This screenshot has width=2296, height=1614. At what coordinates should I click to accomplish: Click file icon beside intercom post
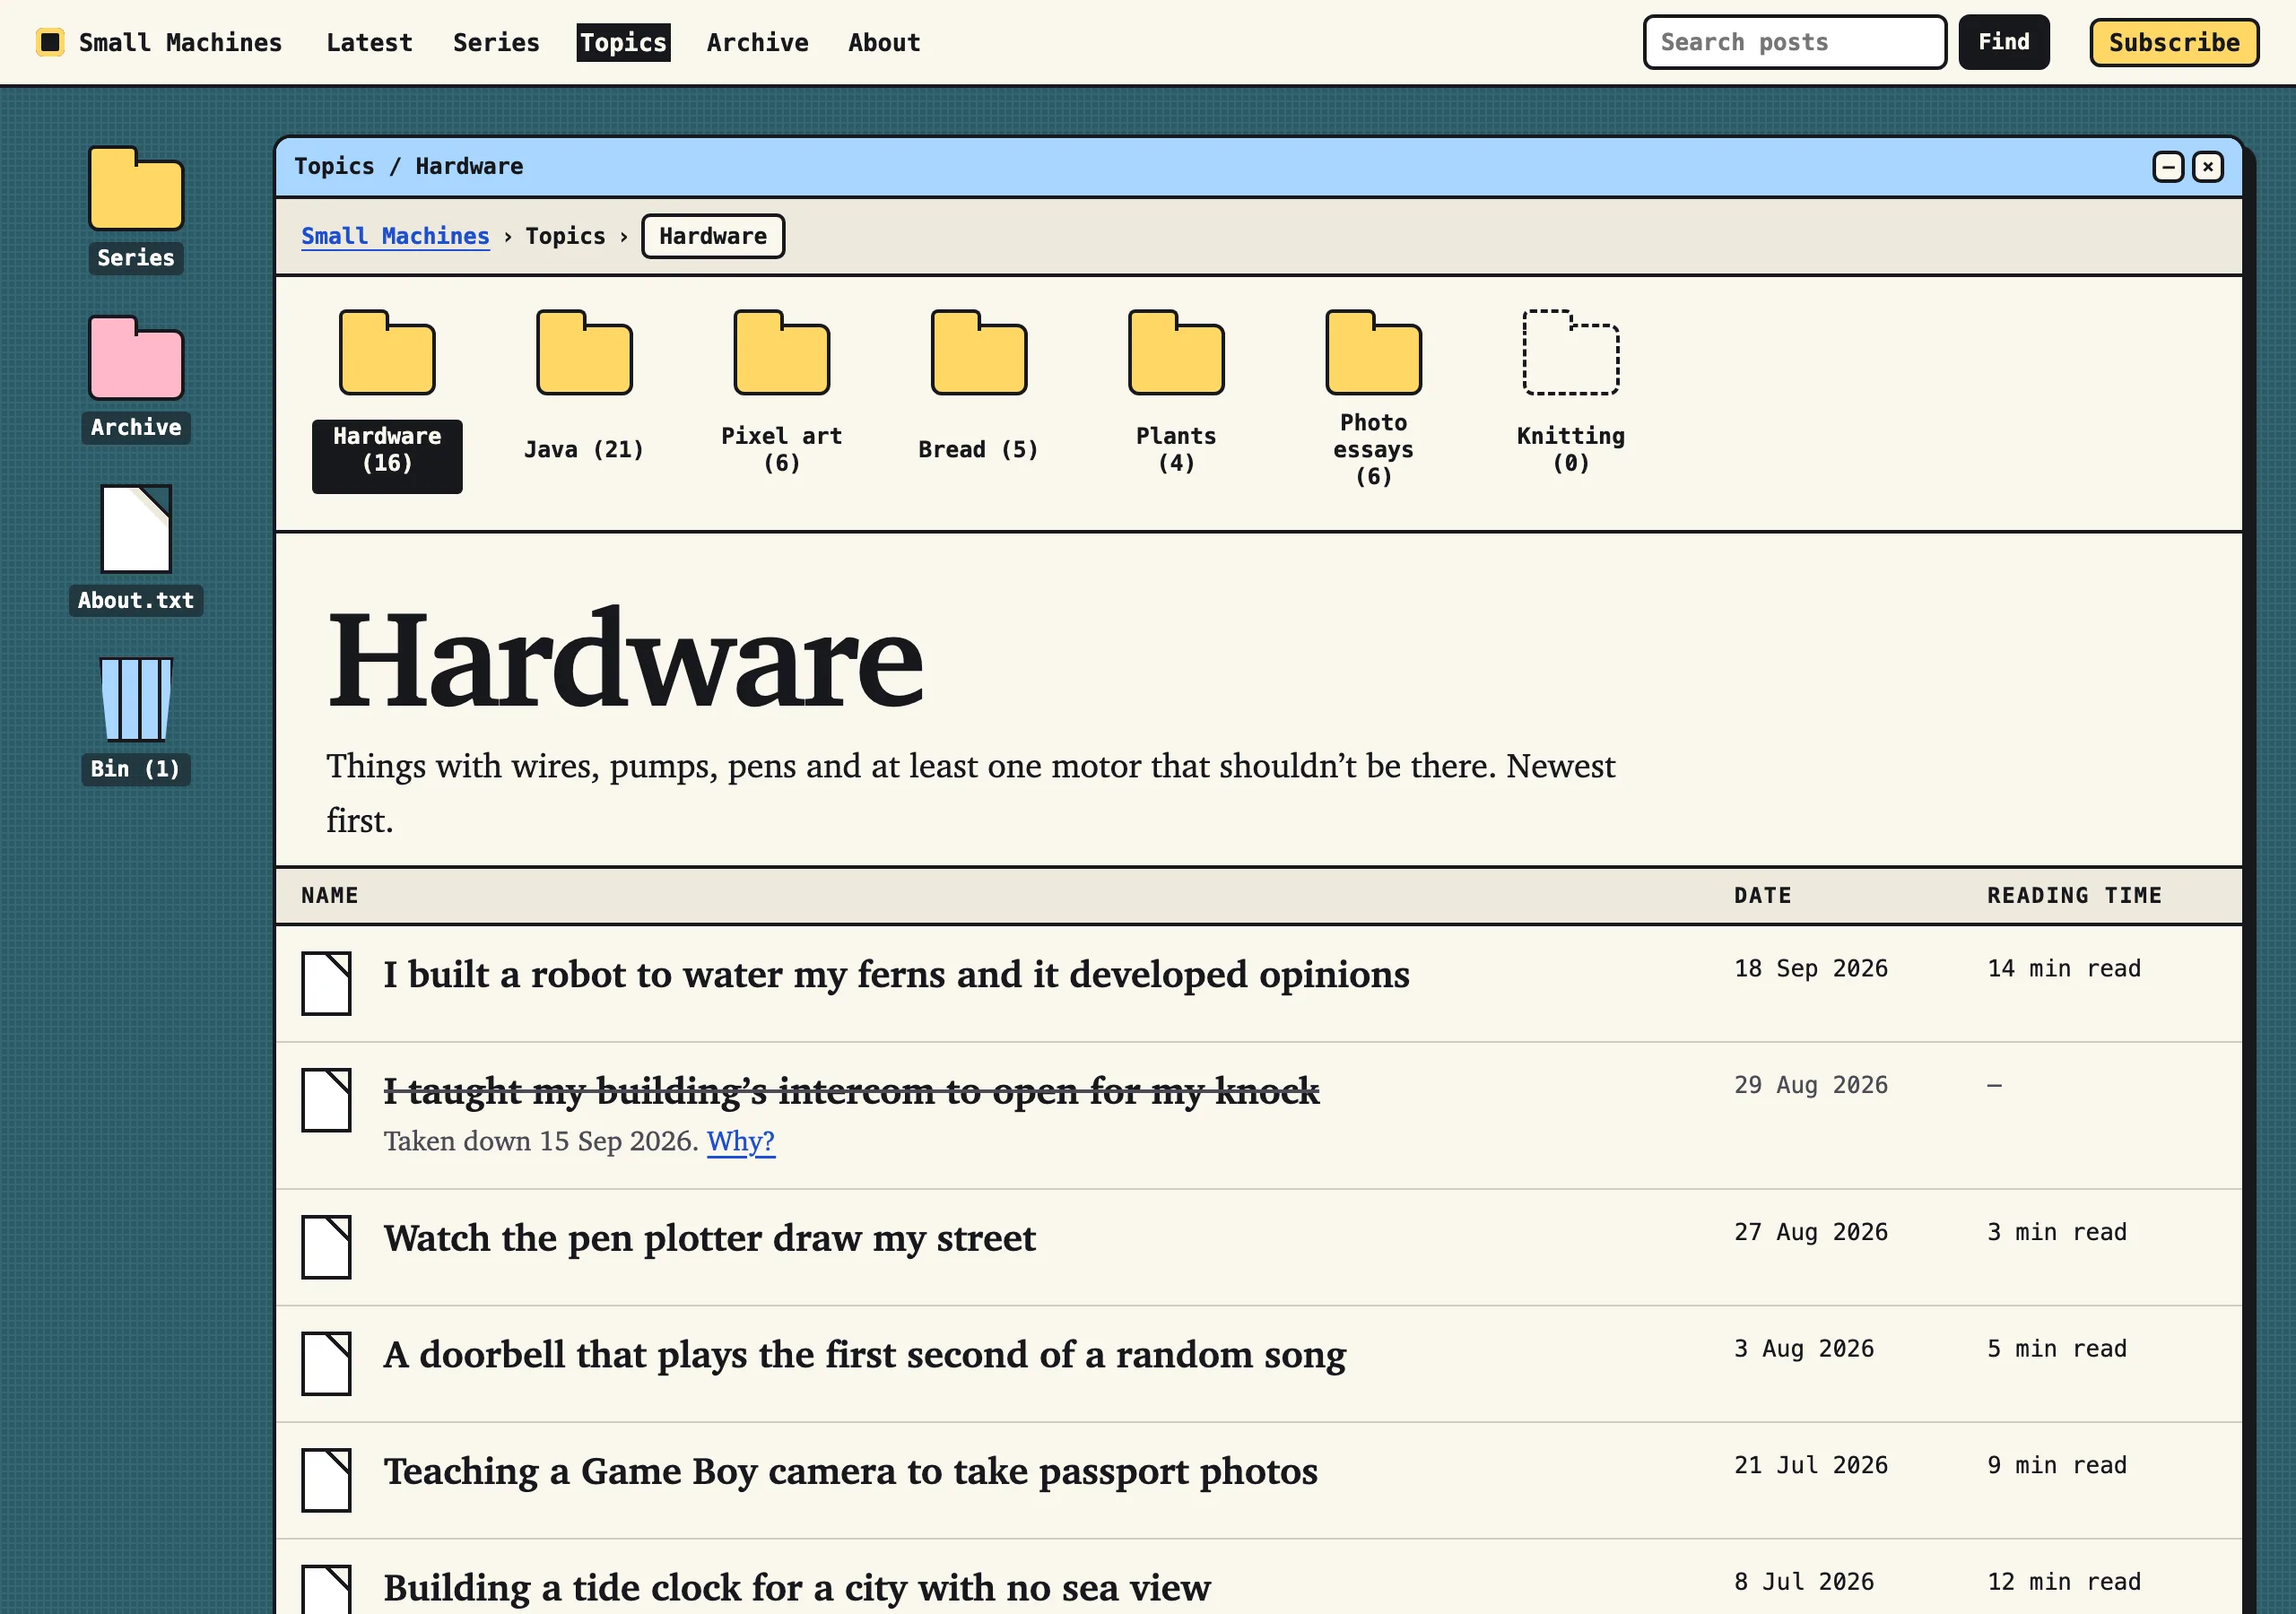[326, 1100]
